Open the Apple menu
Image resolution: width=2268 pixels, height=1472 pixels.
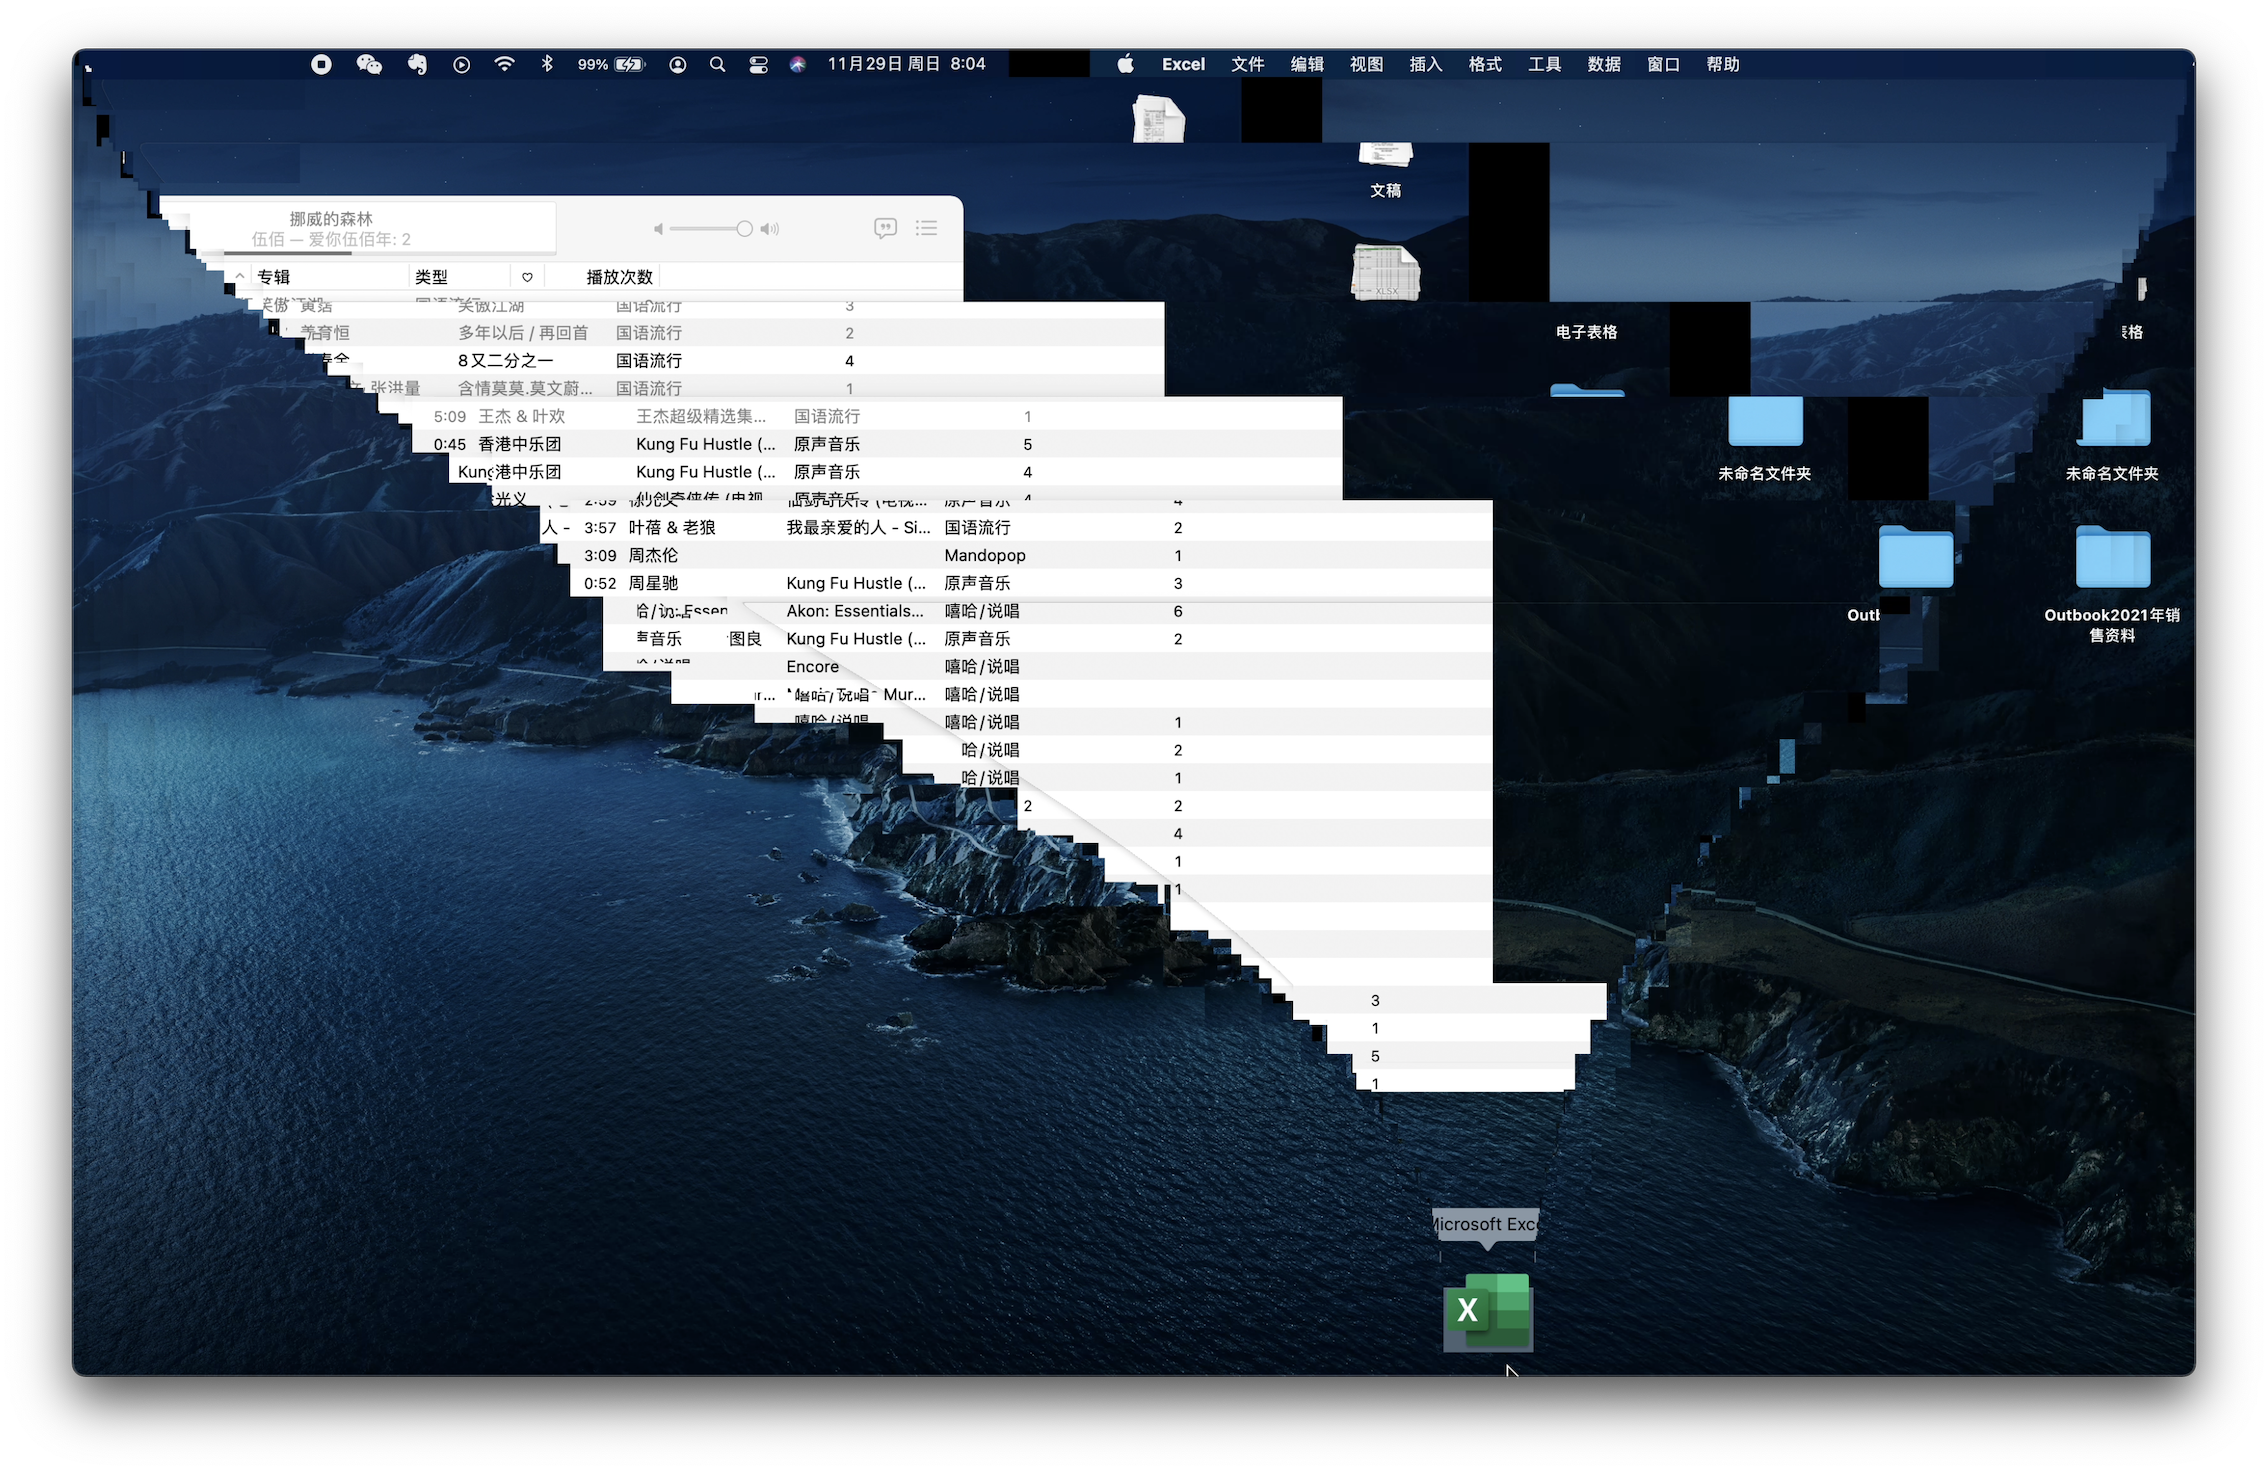[x=1126, y=64]
